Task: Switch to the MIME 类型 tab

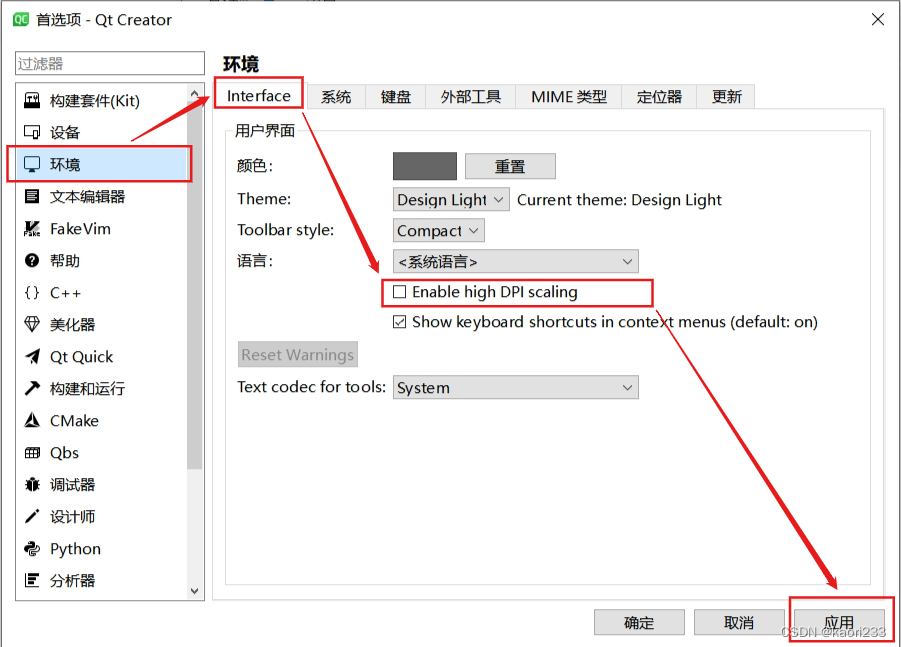Action: pyautogui.click(x=569, y=97)
